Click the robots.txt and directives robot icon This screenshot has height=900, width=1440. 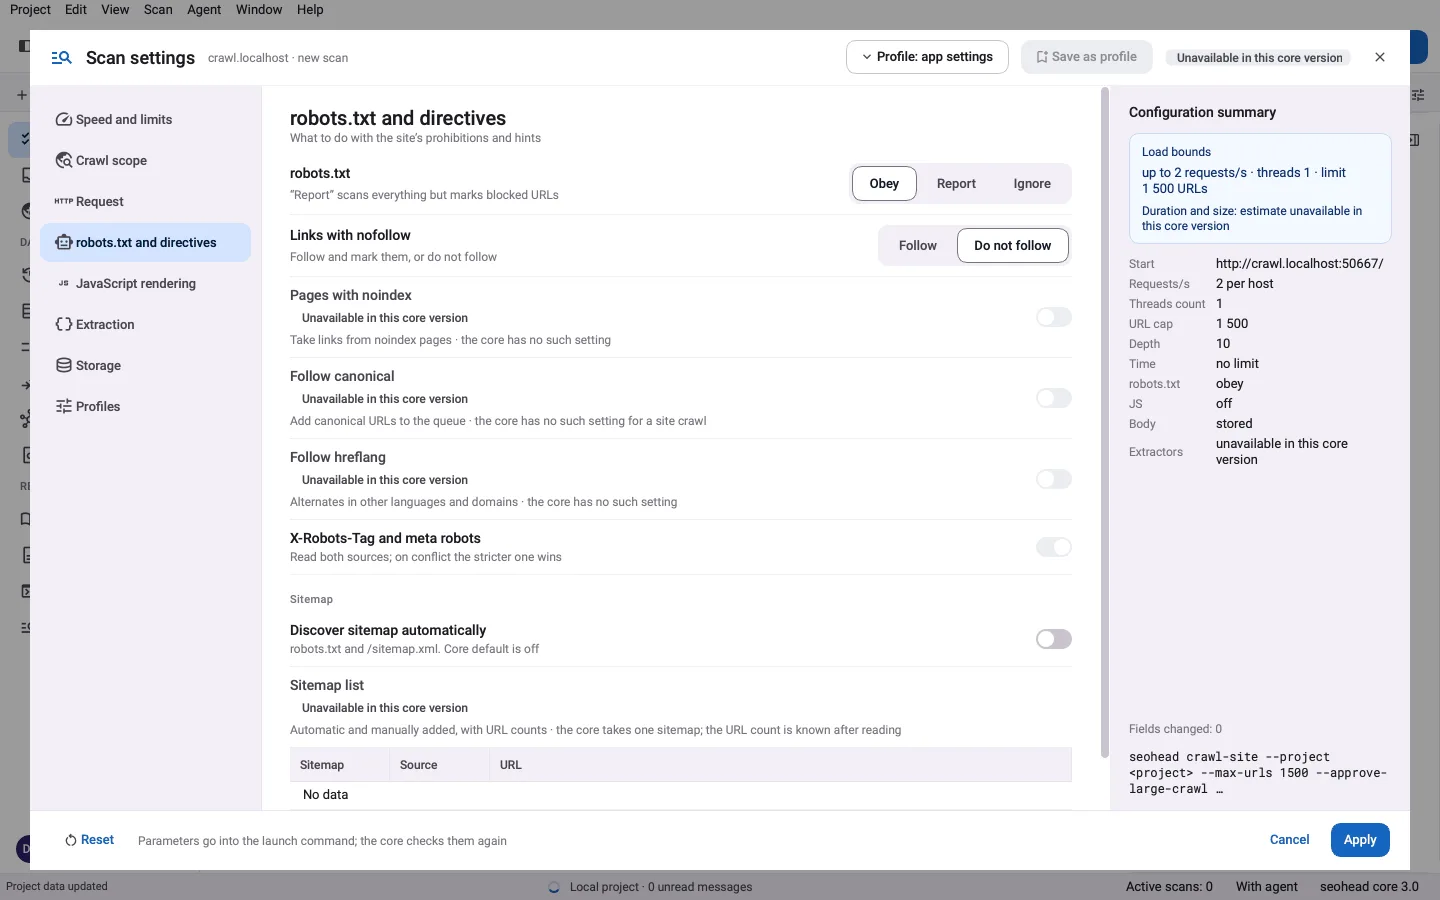pyautogui.click(x=64, y=243)
